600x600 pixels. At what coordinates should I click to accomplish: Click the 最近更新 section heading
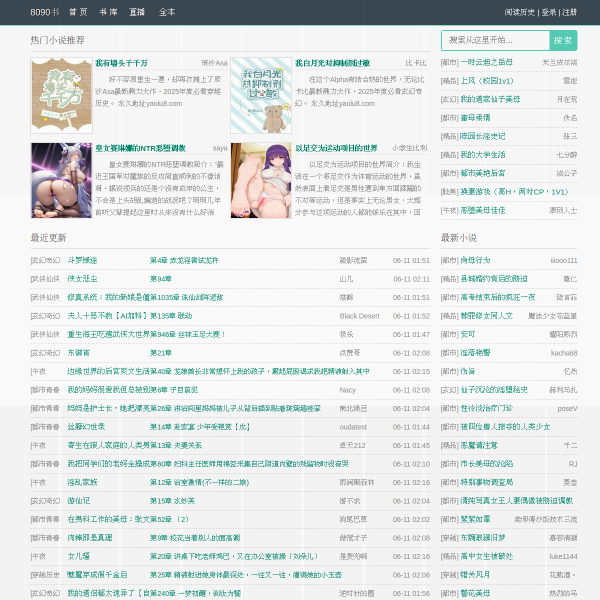pyautogui.click(x=48, y=238)
